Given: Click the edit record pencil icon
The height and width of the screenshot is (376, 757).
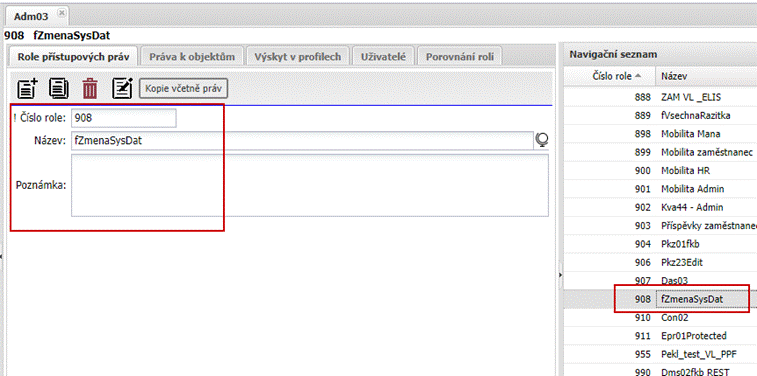Looking at the screenshot, I should point(122,88).
